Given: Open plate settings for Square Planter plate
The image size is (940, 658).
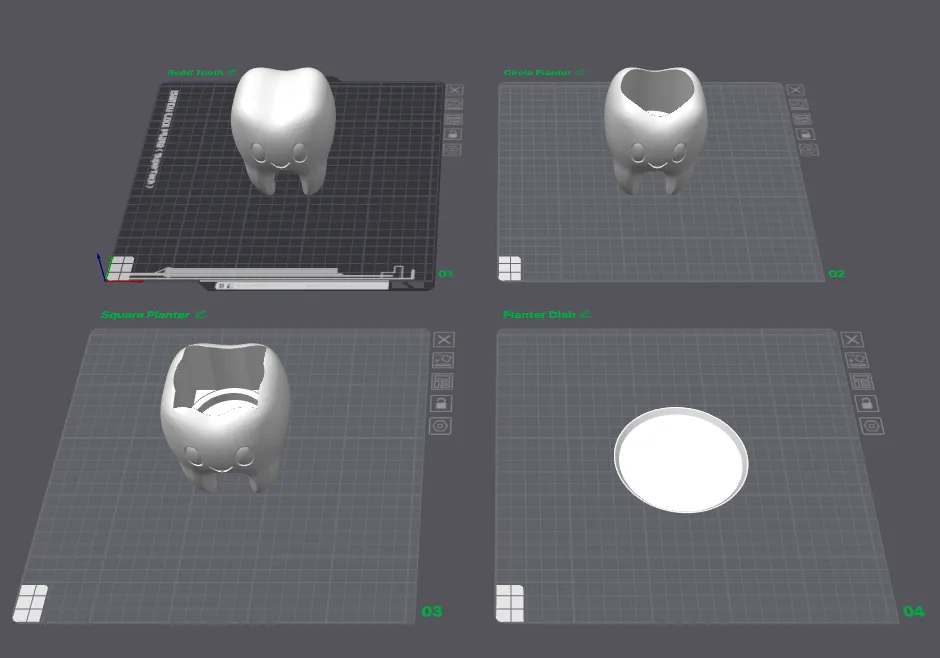Looking at the screenshot, I should coord(440,427).
